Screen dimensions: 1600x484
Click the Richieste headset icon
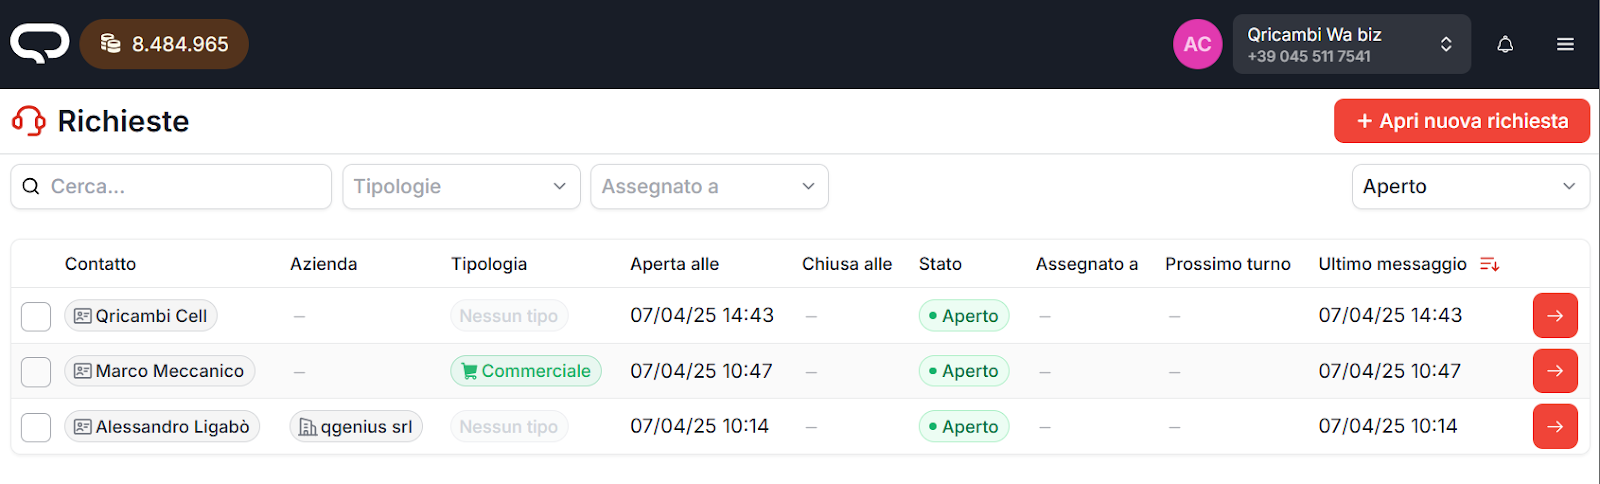click(29, 121)
